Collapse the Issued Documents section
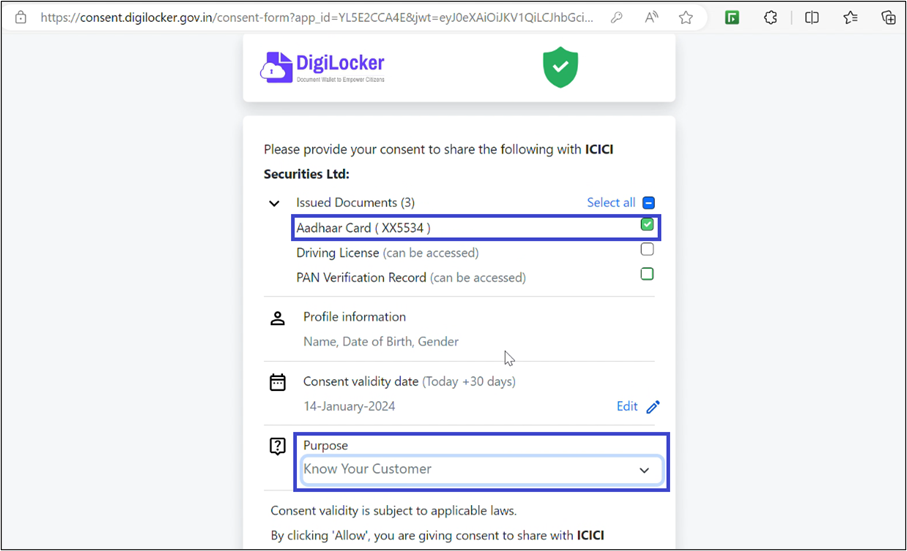Image resolution: width=907 pixels, height=551 pixels. (x=275, y=203)
